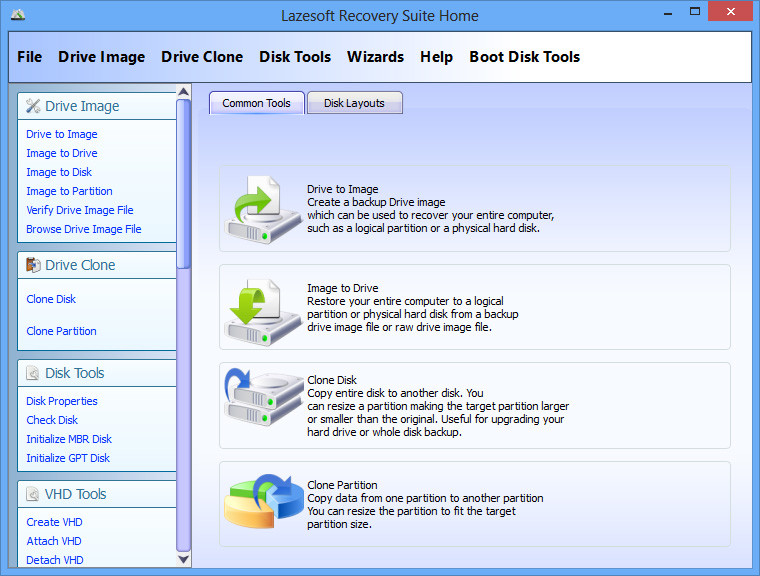
Task: Click Drive to Image sidebar link
Action: [x=62, y=134]
